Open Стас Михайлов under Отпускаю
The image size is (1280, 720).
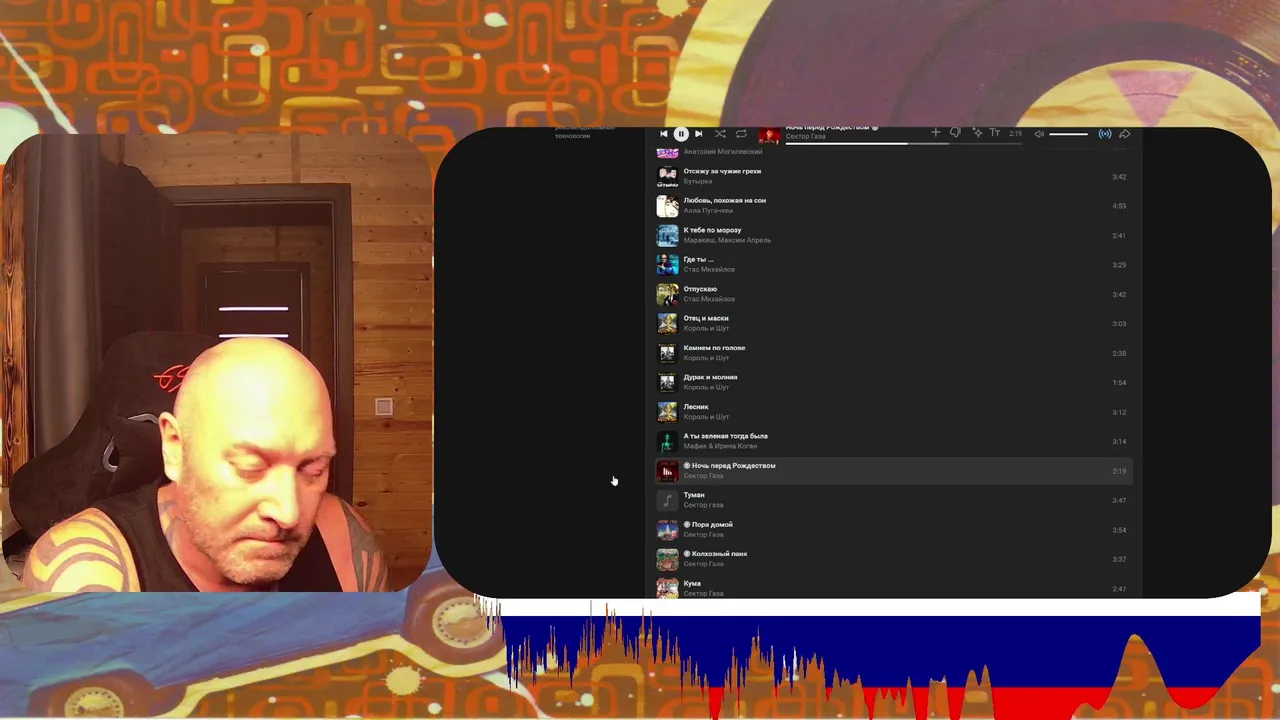[x=709, y=299]
